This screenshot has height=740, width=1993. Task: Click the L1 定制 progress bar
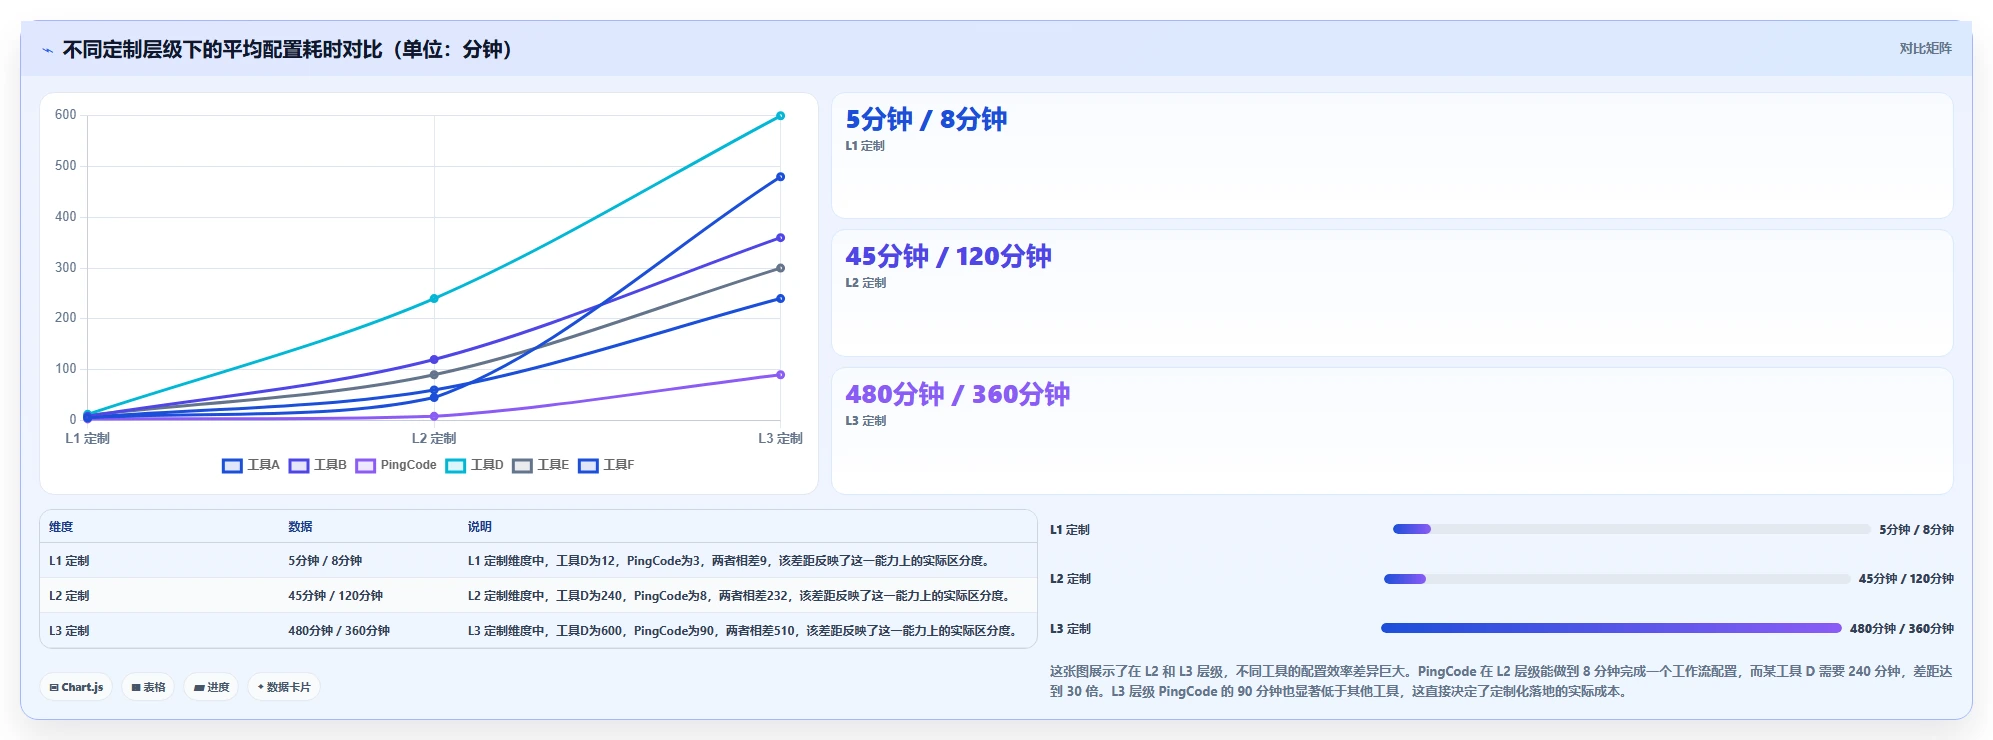tap(1631, 529)
